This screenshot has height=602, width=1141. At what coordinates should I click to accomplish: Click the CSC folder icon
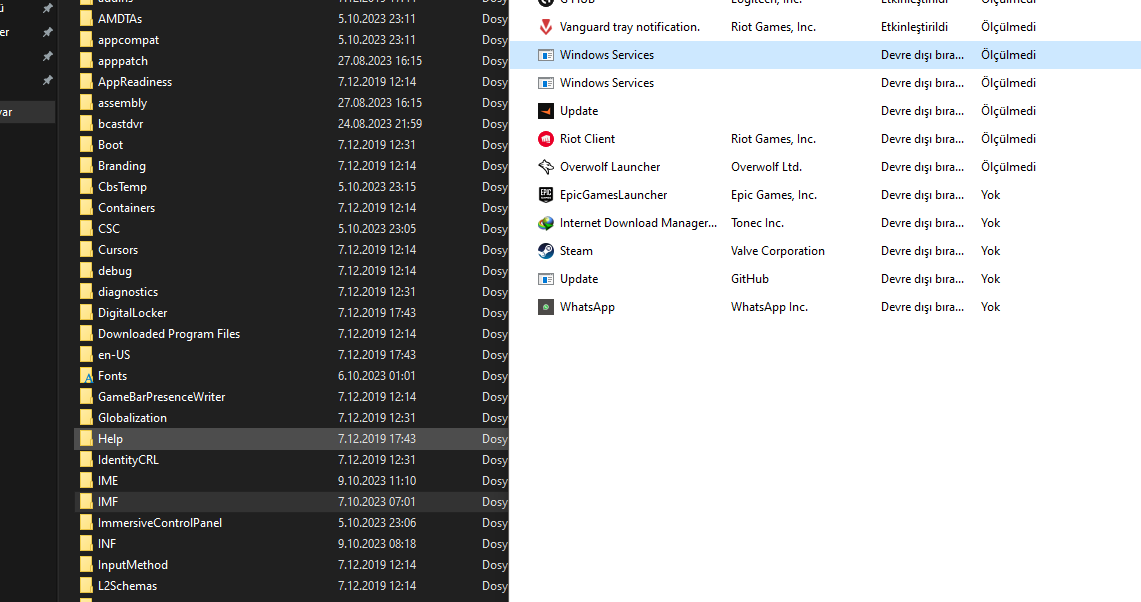(87, 229)
